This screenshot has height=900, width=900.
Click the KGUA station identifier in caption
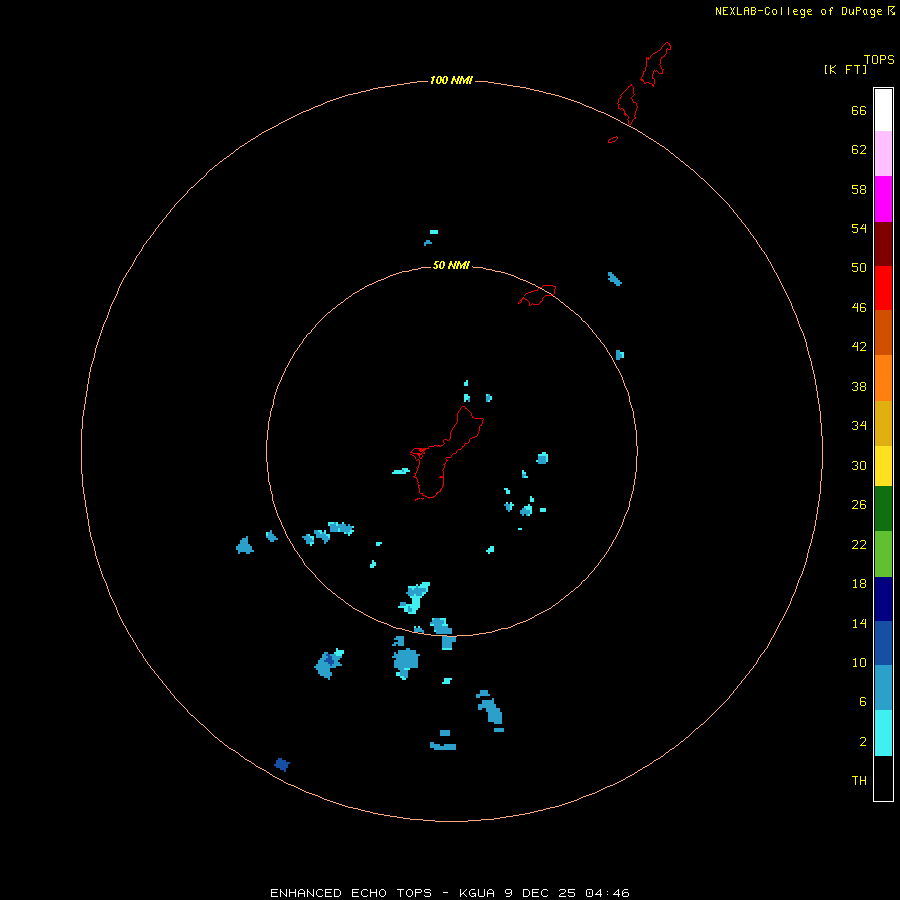tap(477, 893)
